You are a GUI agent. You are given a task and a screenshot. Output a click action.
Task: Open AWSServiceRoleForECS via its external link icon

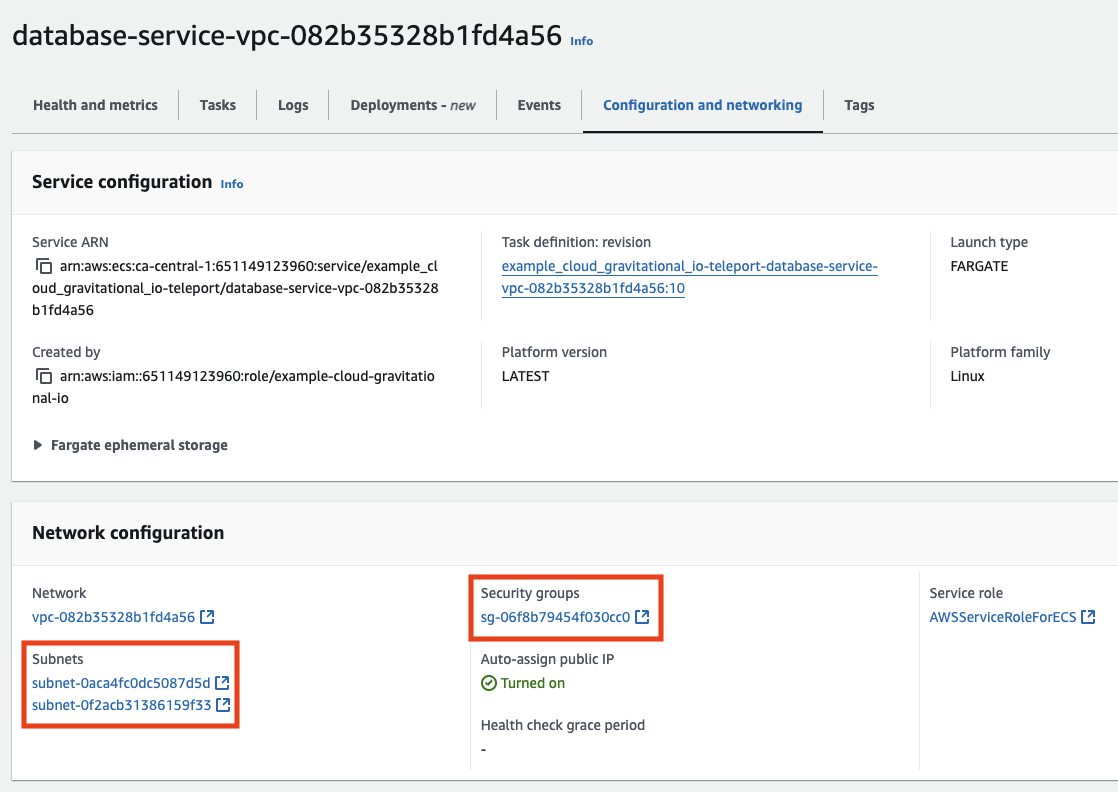[1089, 617]
